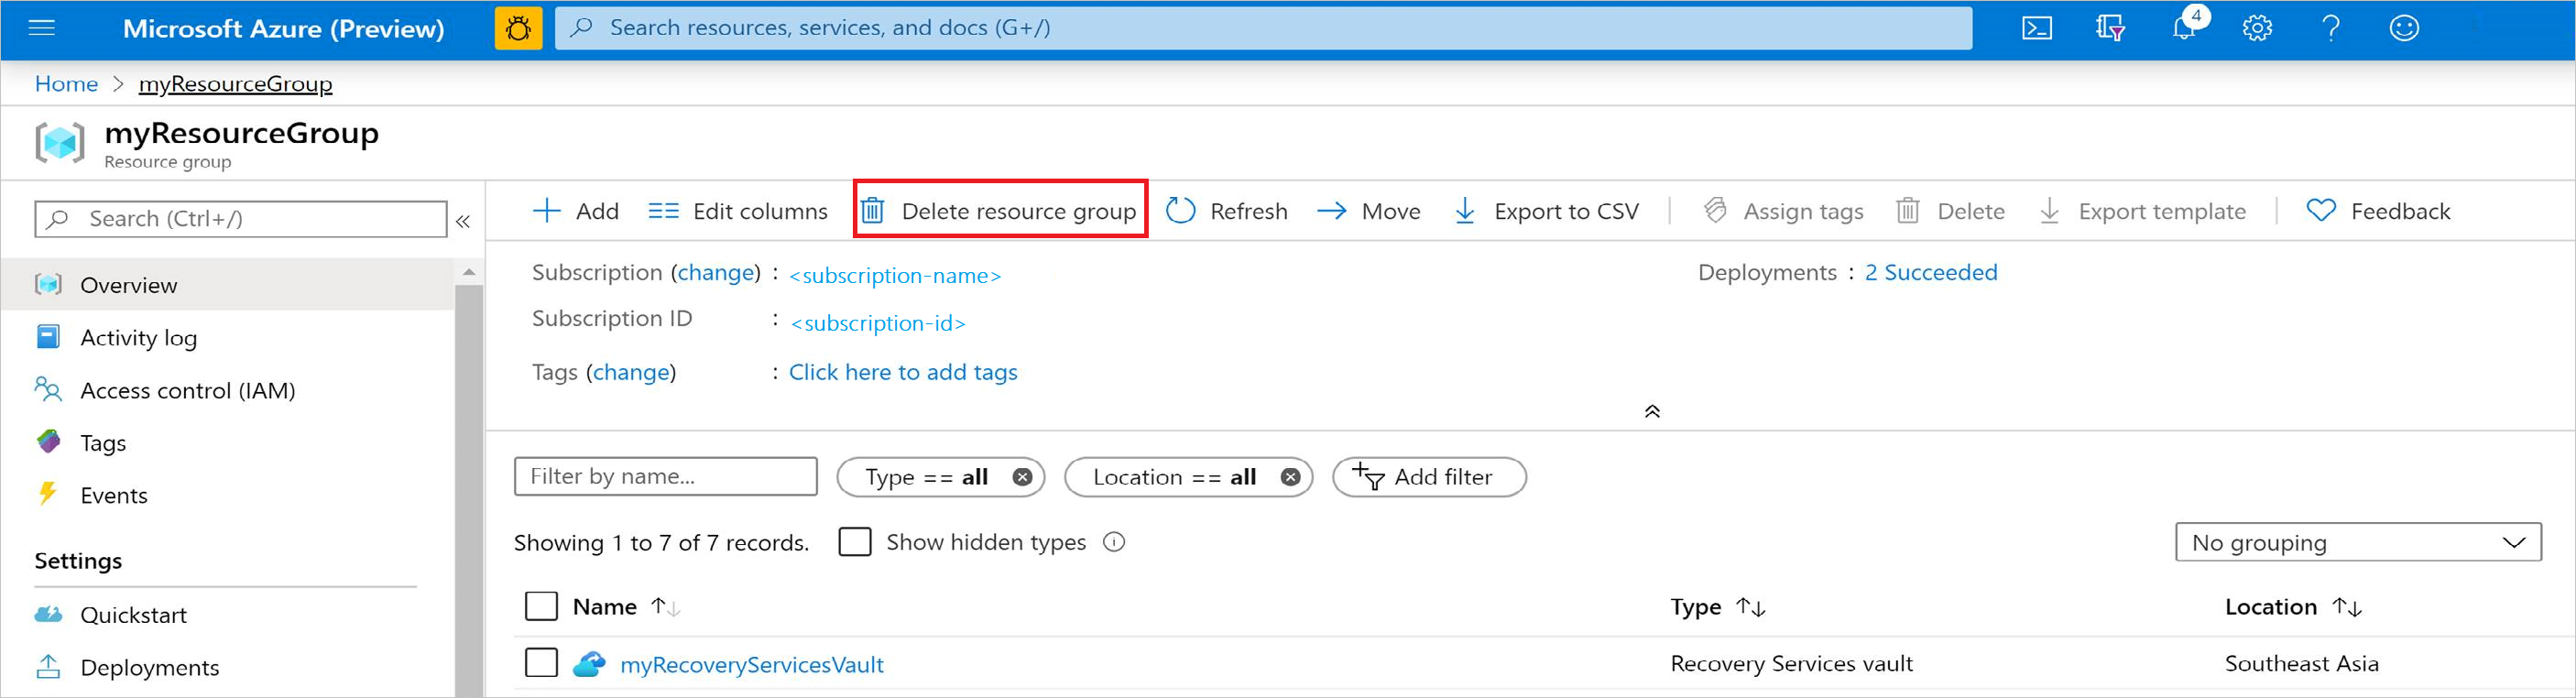Image resolution: width=2576 pixels, height=698 pixels.
Task: Click the bug report icon
Action: (518, 28)
